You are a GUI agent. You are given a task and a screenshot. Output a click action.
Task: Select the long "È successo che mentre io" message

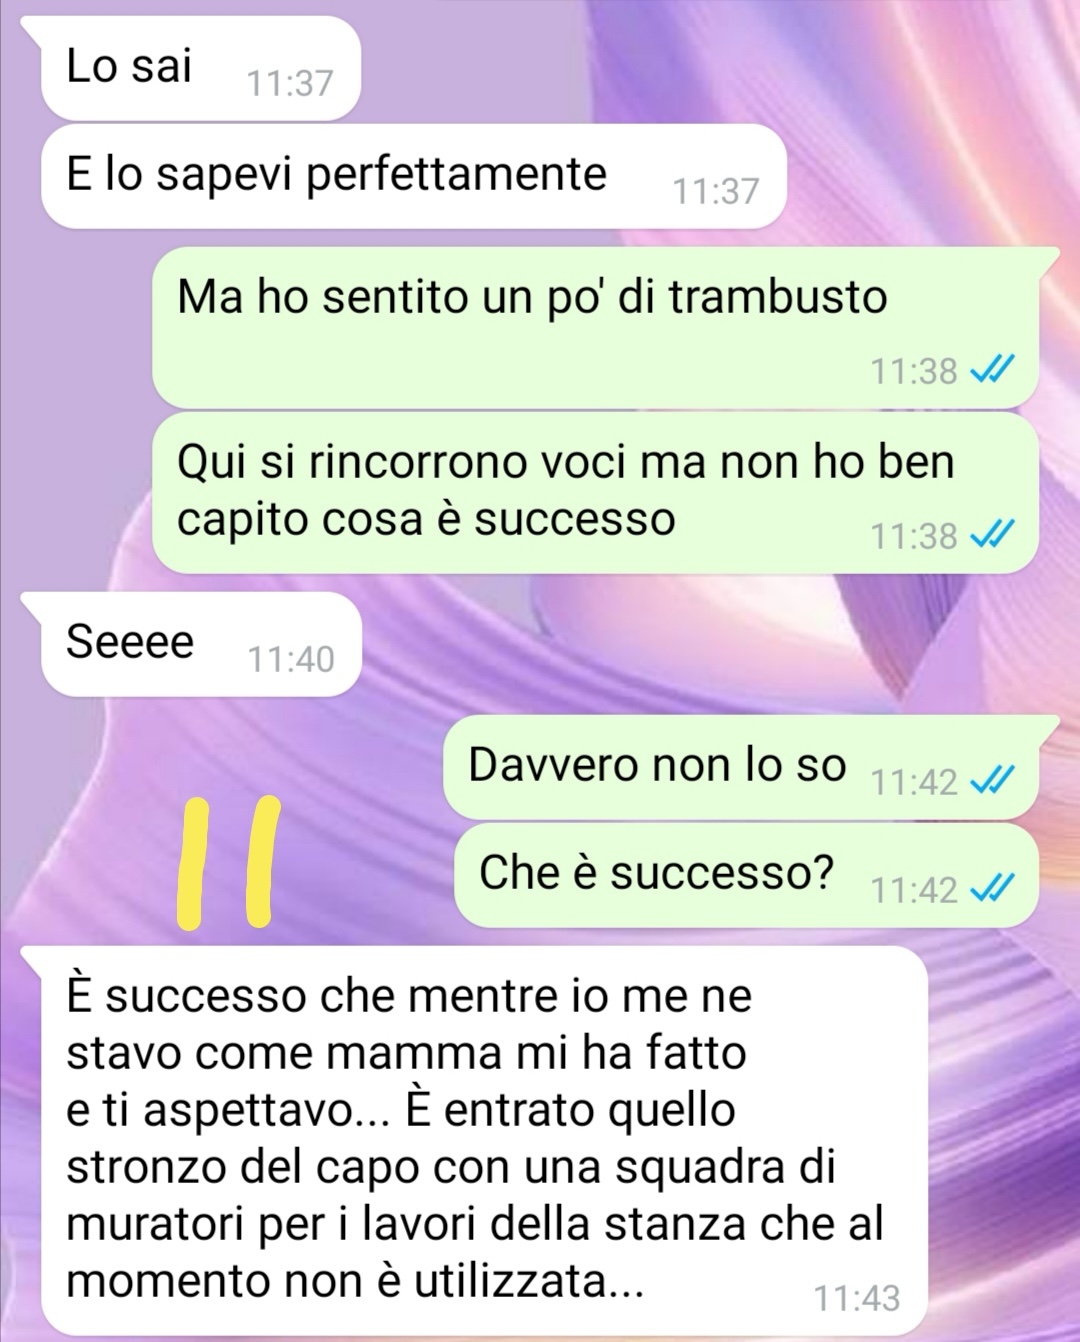coord(474,1141)
